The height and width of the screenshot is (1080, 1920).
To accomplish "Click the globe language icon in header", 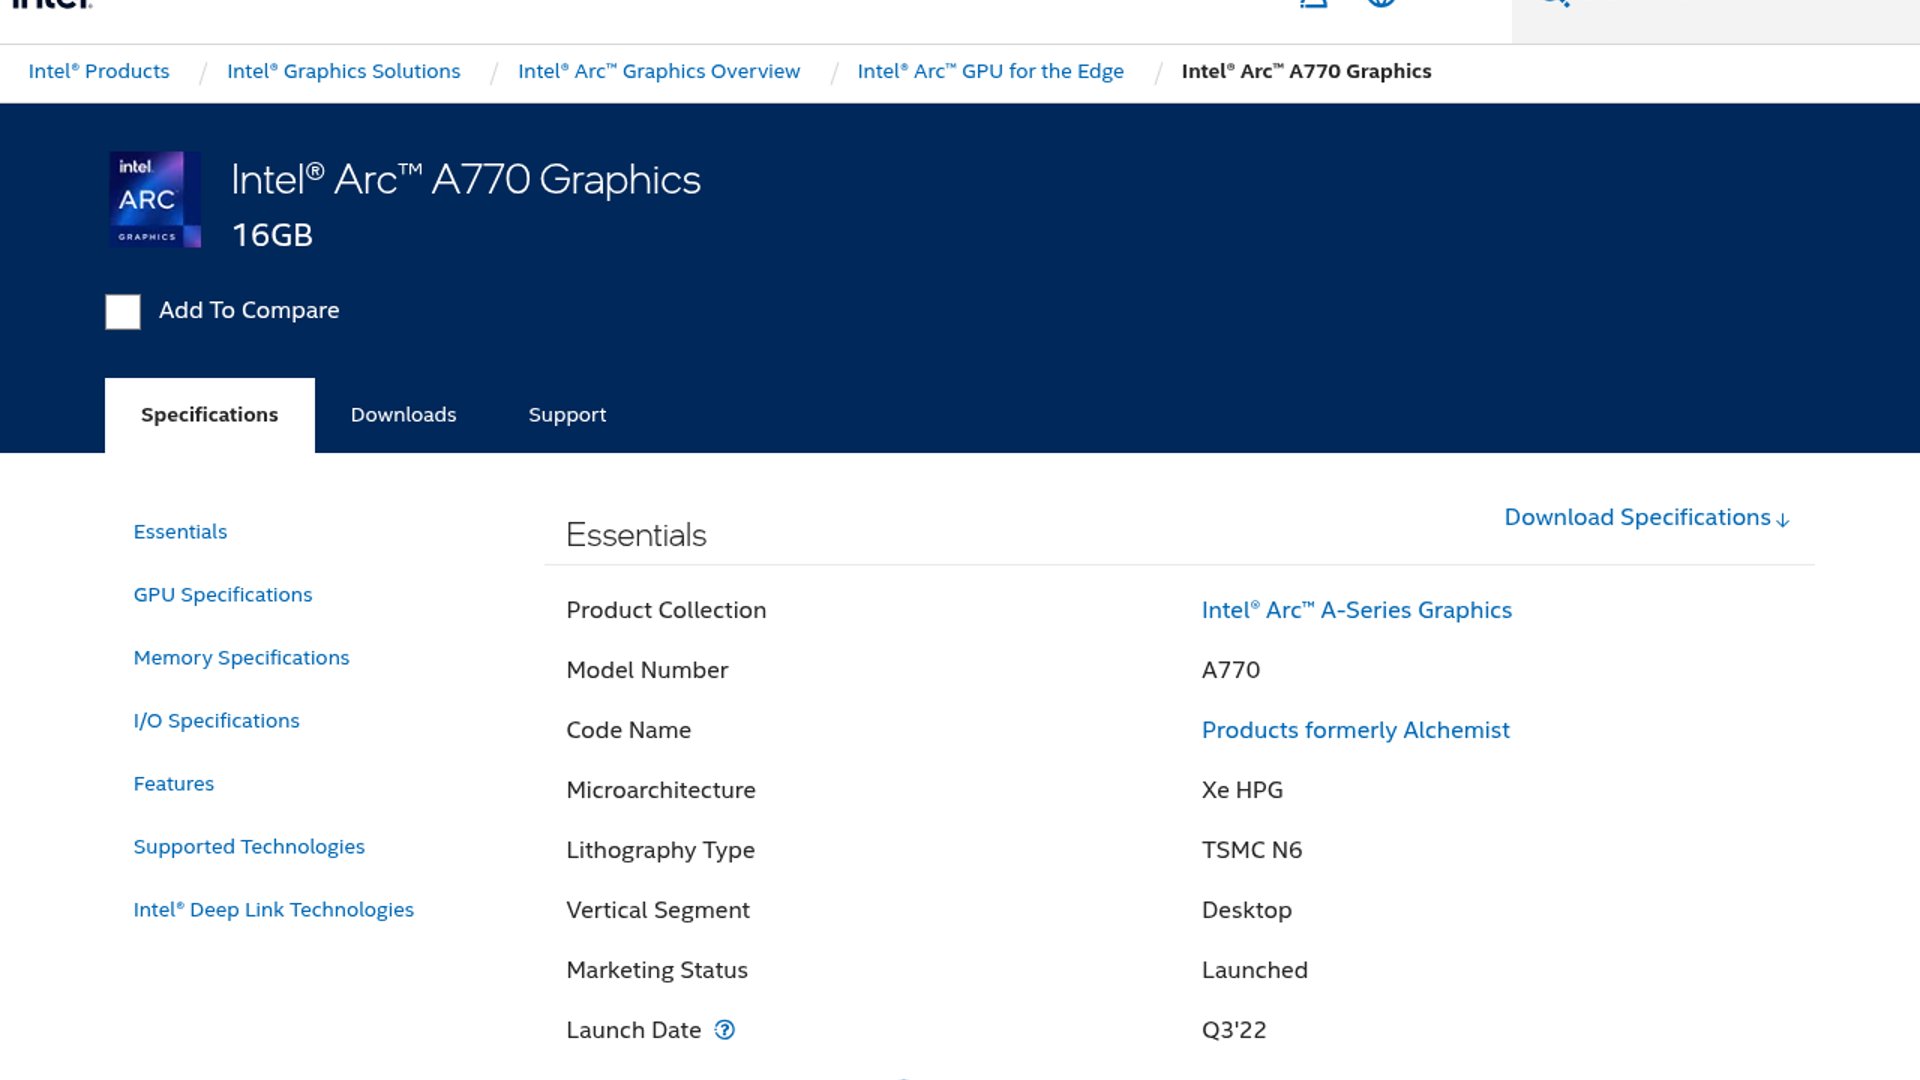I will tap(1381, 2).
